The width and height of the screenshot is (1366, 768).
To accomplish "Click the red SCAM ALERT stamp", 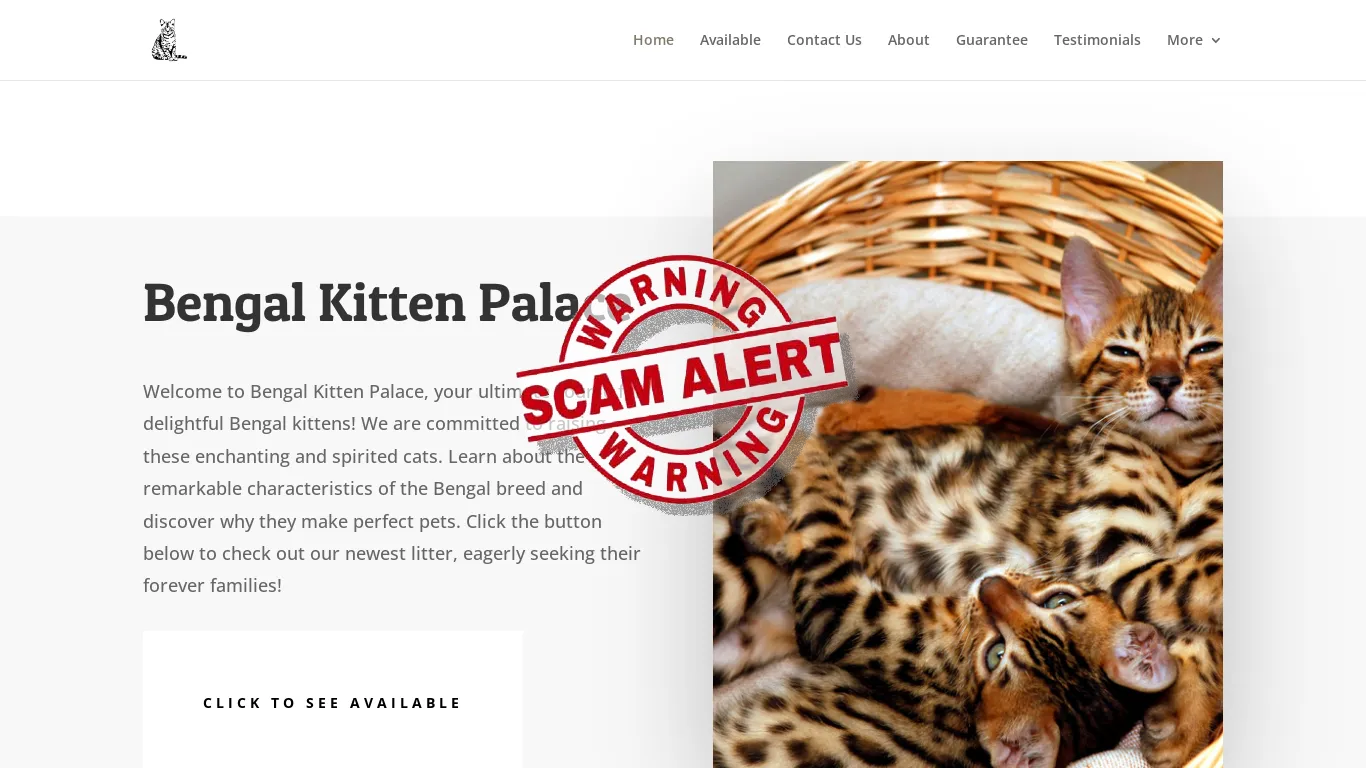I will [683, 385].
